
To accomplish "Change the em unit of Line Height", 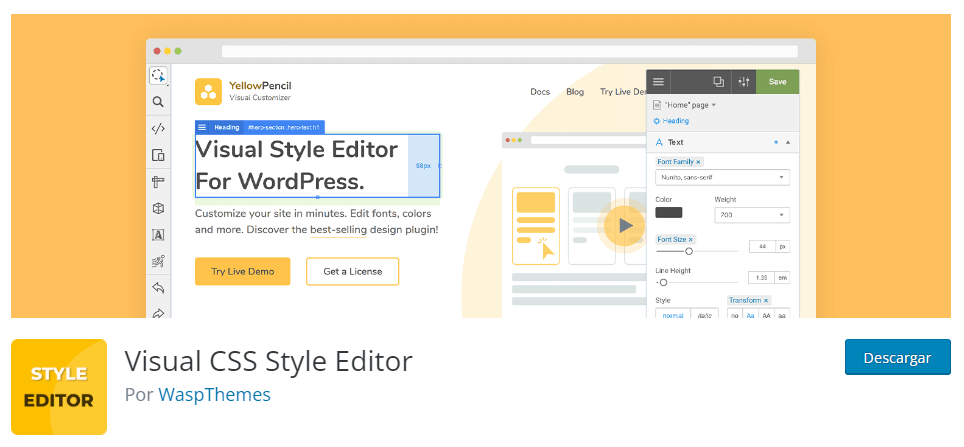I will coord(783,278).
